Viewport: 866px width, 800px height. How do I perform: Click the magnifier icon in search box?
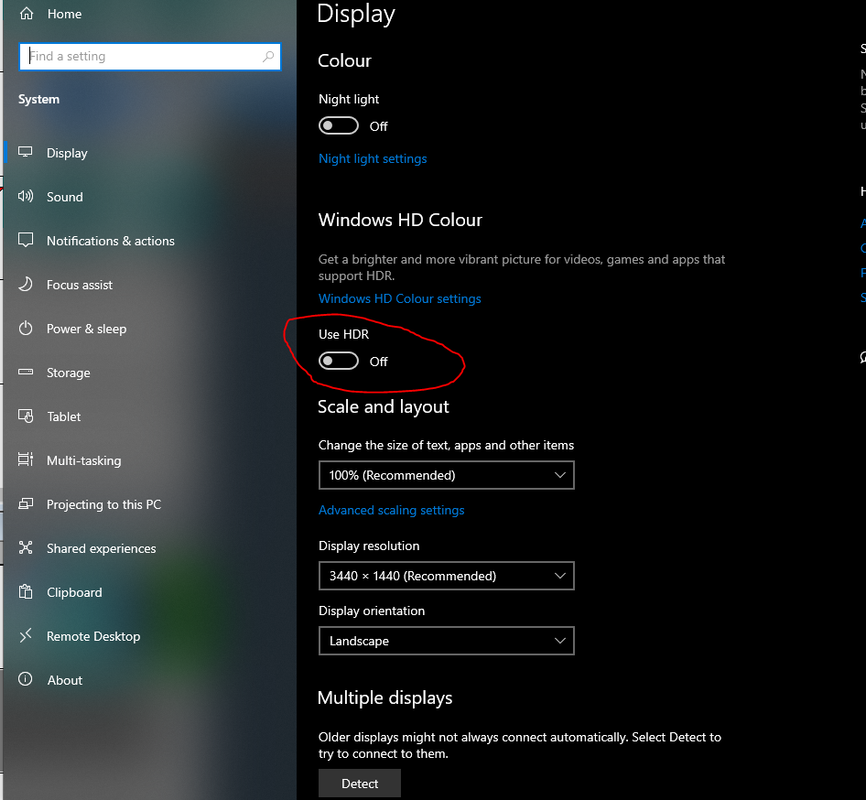[268, 56]
